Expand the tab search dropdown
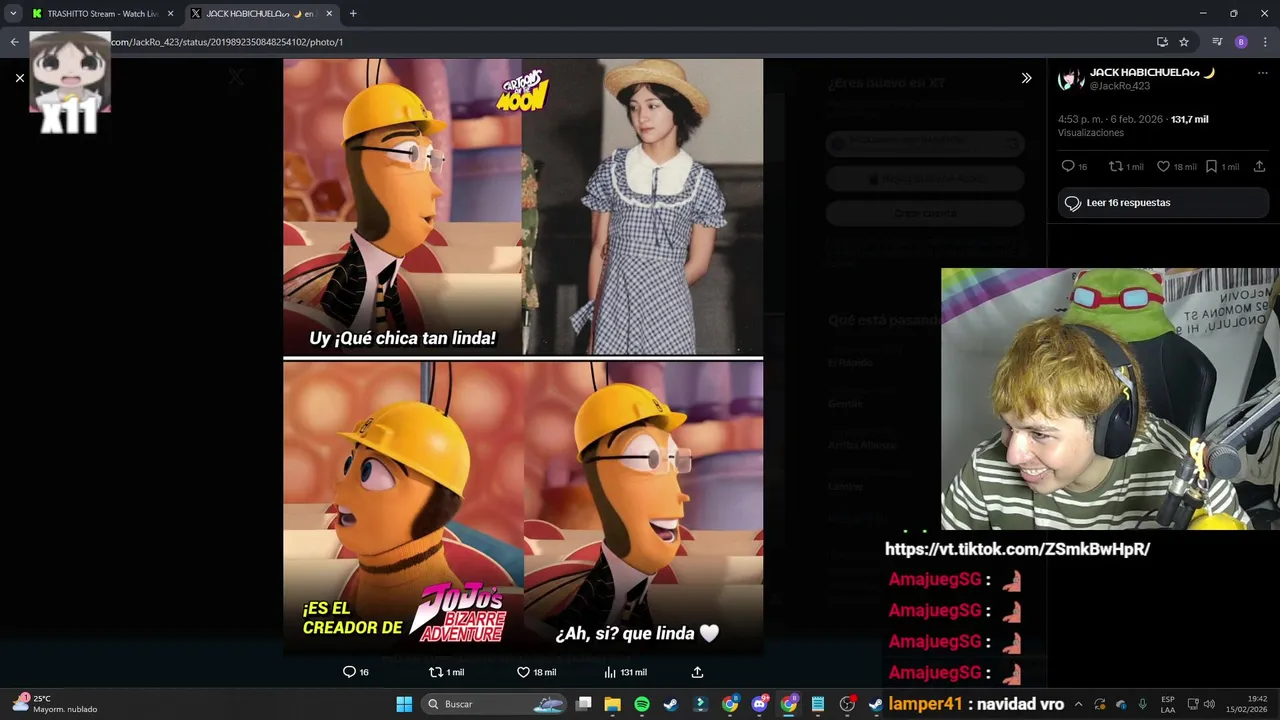 tap(12, 14)
